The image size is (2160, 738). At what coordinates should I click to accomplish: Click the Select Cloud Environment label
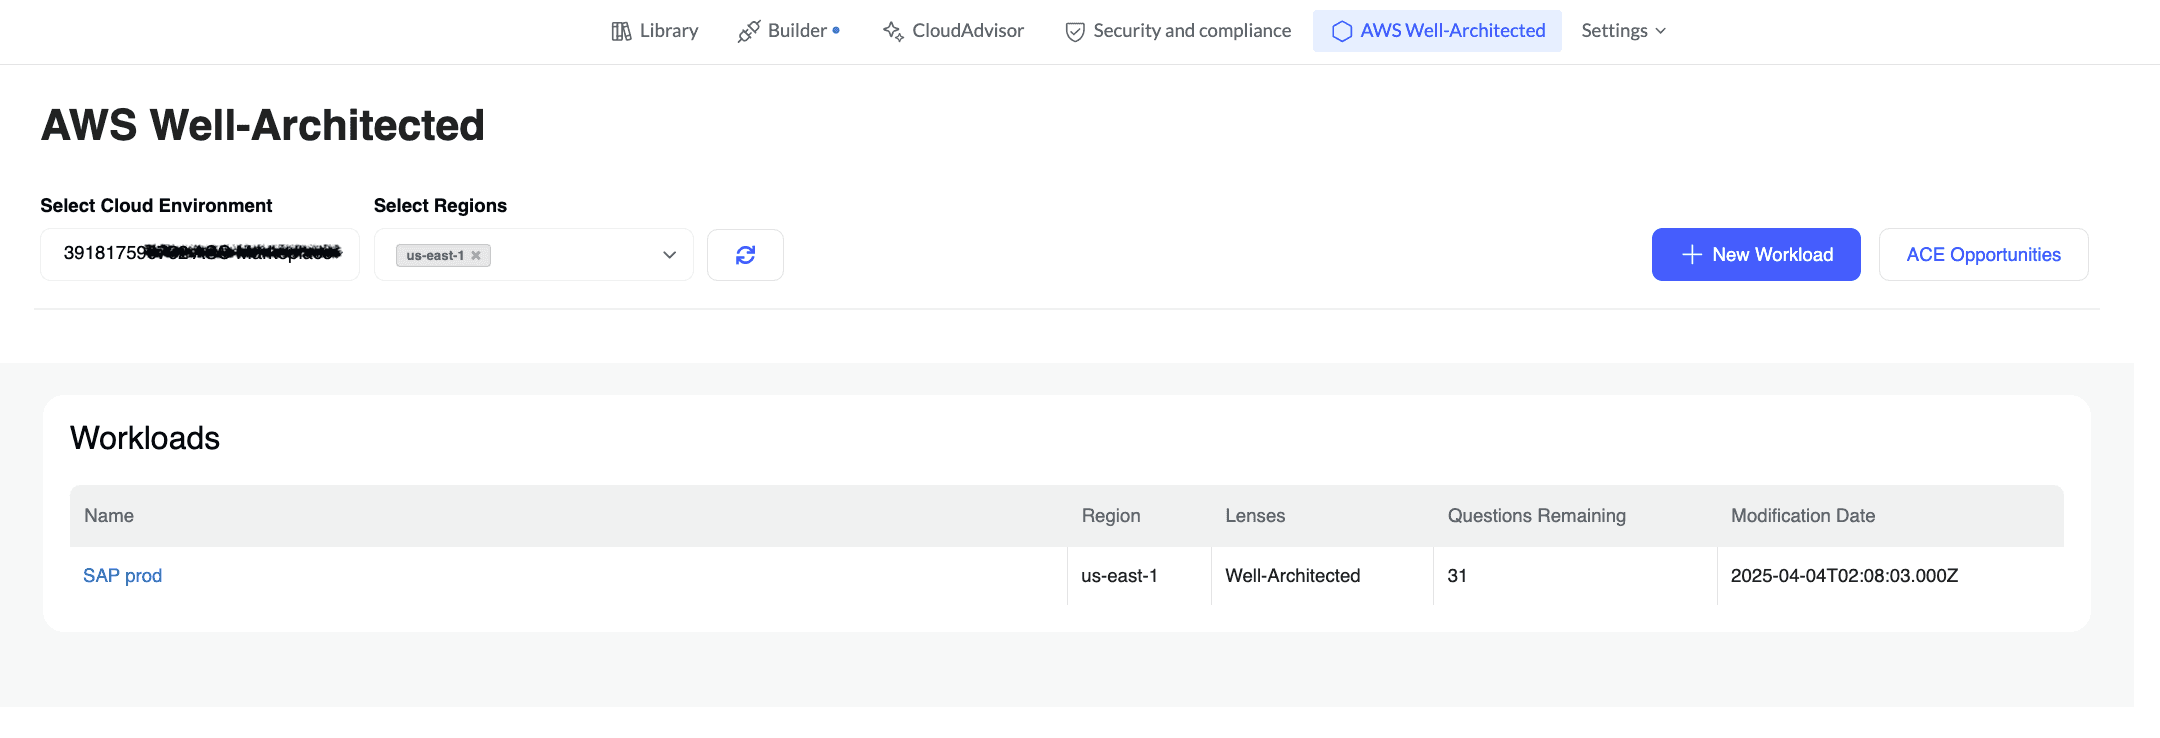[156, 205]
